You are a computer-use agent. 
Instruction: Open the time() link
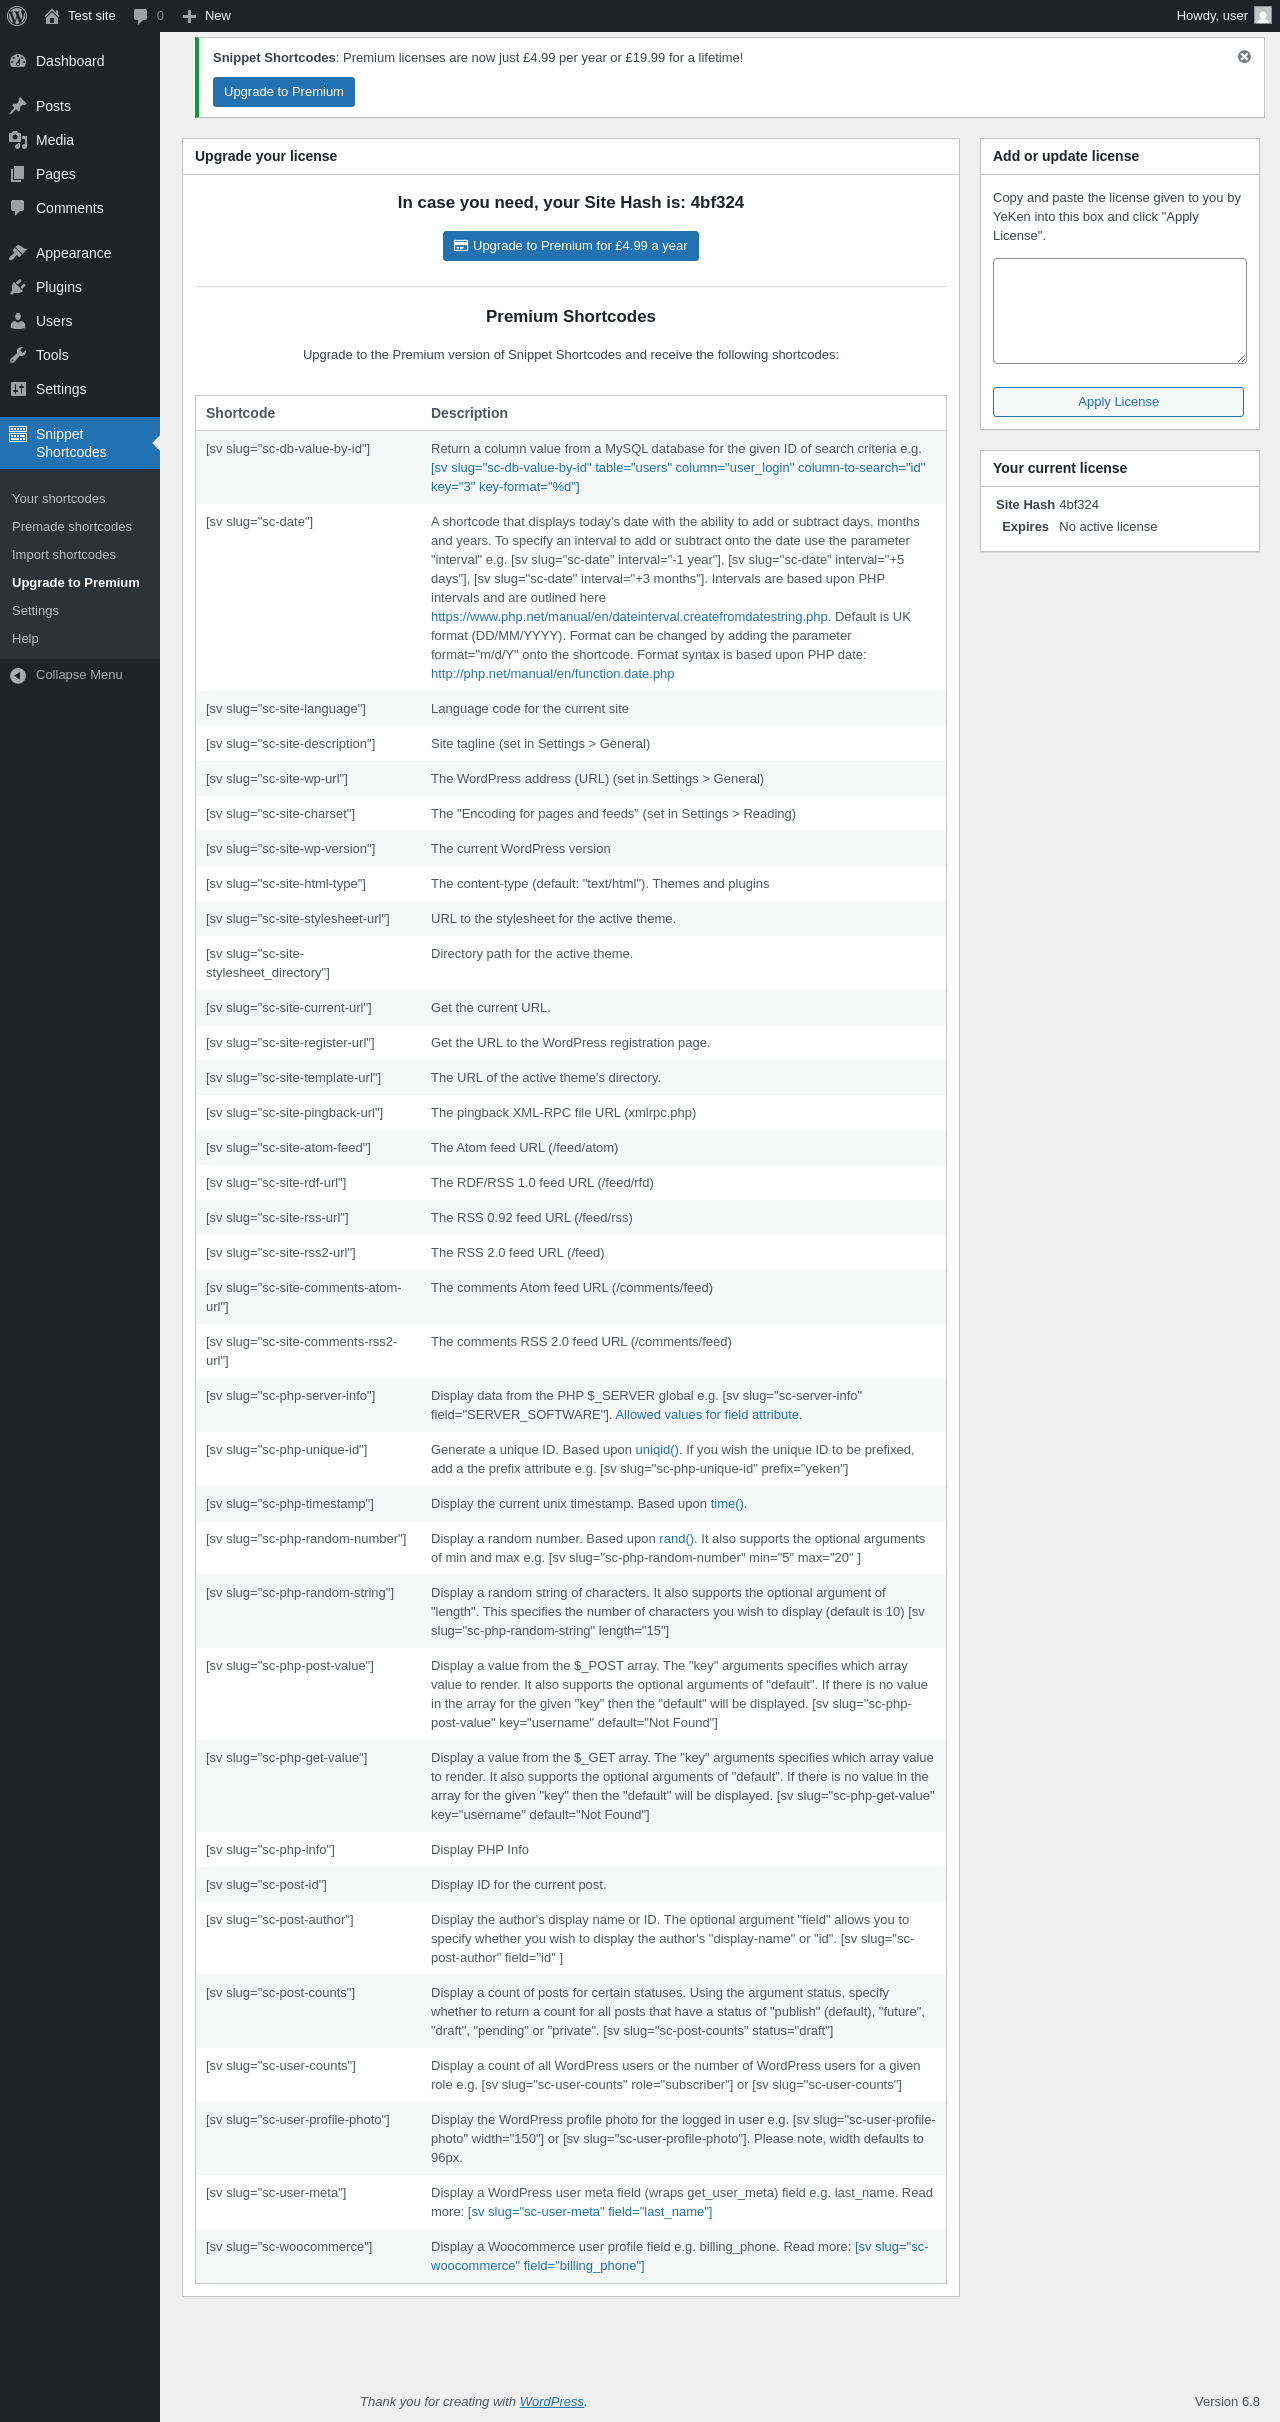(727, 1504)
